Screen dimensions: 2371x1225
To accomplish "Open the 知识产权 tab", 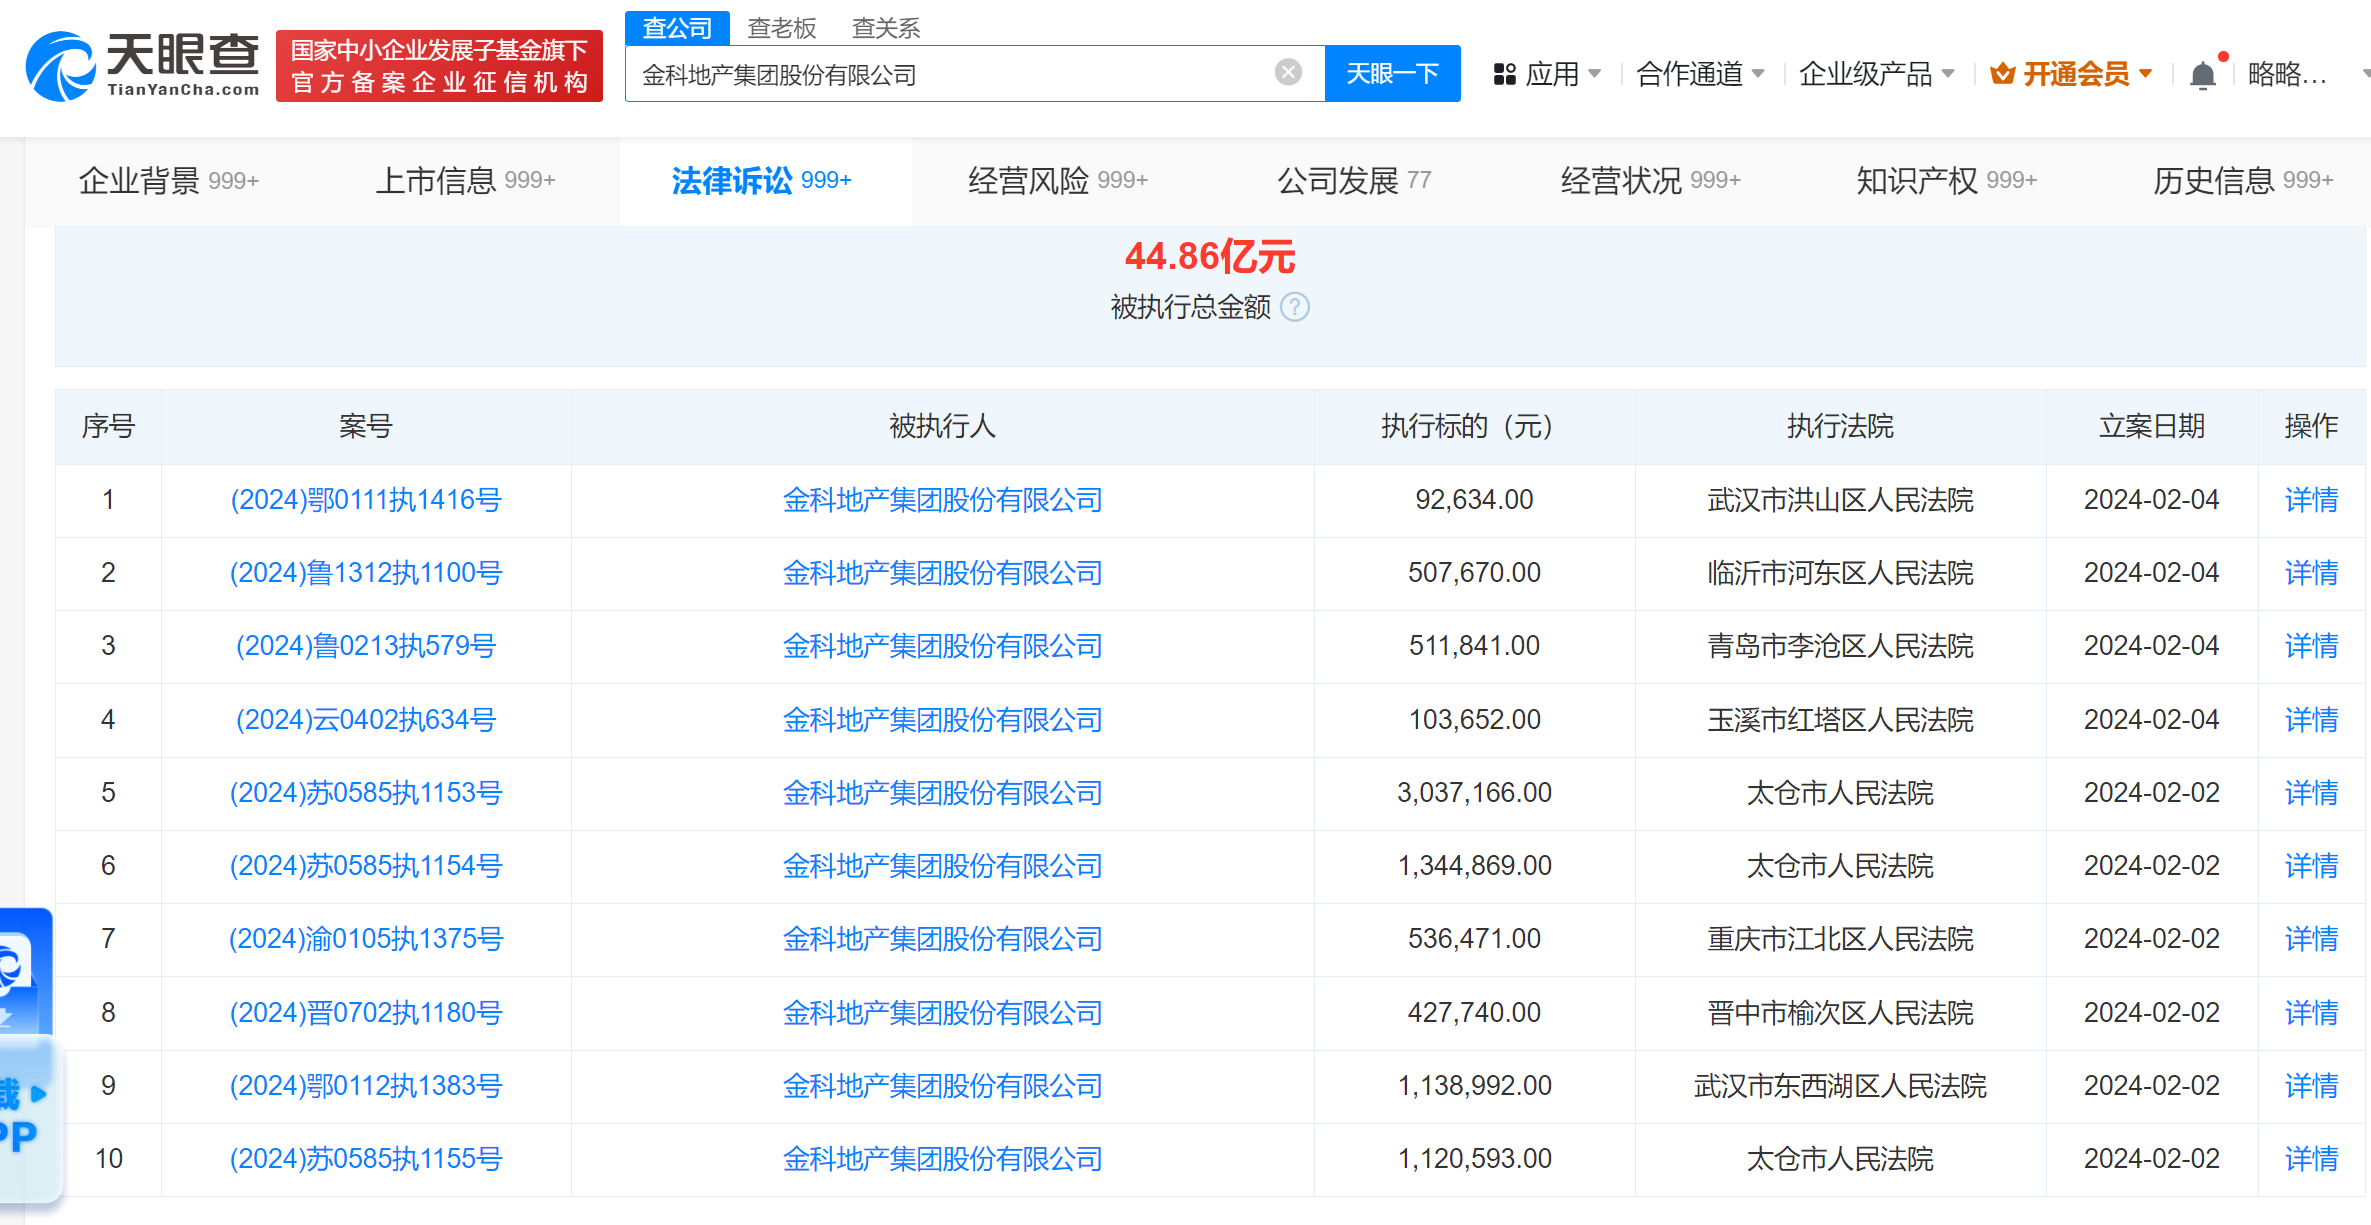I will point(1947,181).
